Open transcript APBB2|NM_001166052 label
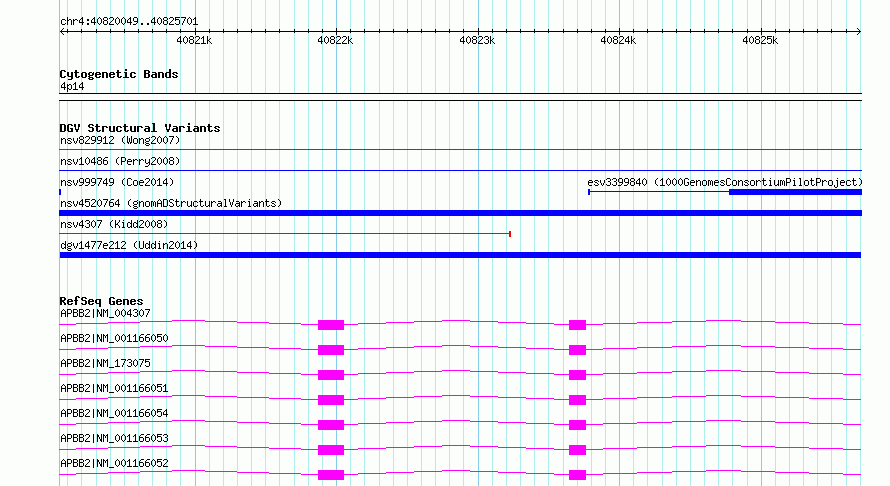The height and width of the screenshot is (486, 890). click(114, 463)
